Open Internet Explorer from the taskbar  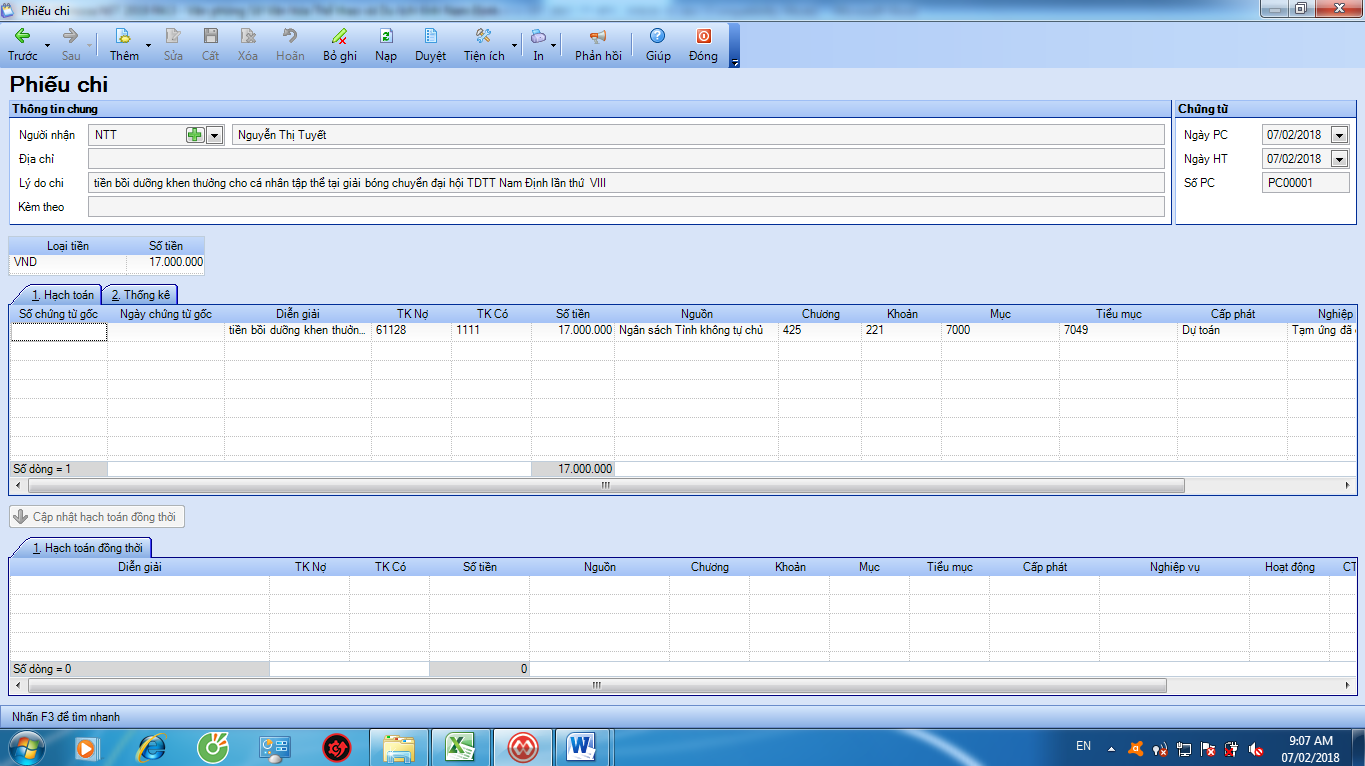click(x=151, y=747)
